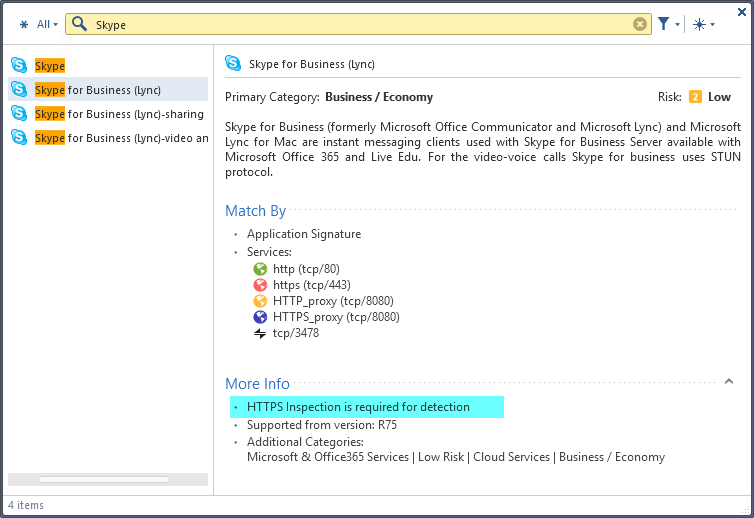Click the http (tcp/80) service text
Screen dimensions: 754x518
(x=306, y=269)
